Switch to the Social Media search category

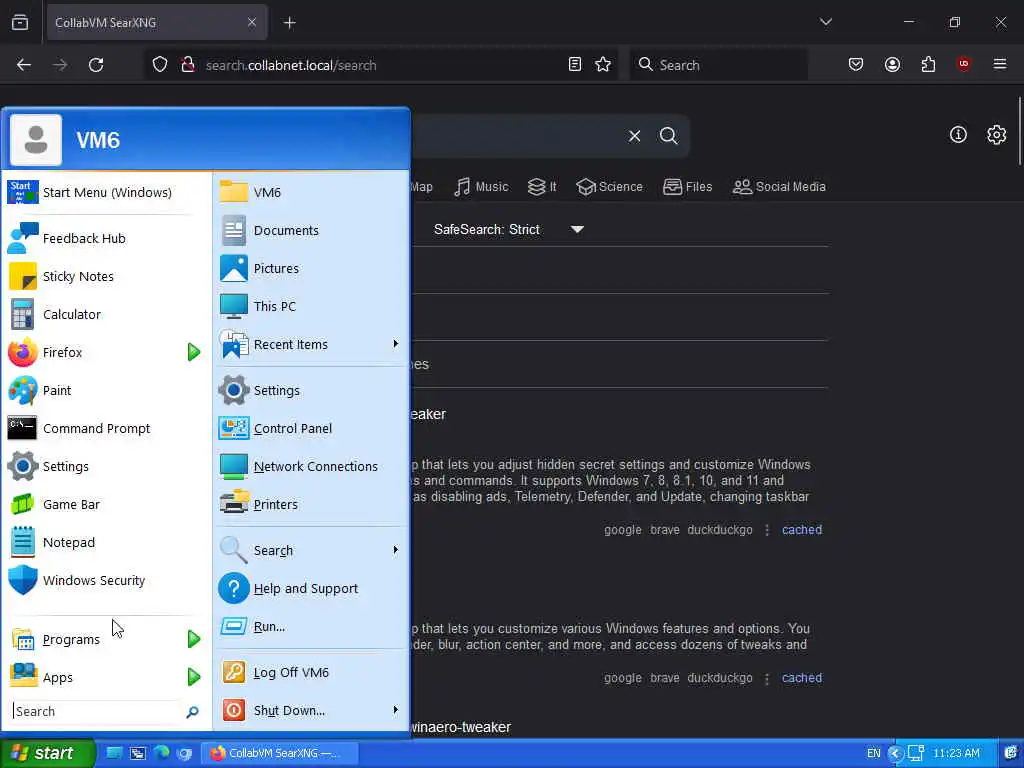[x=779, y=187]
